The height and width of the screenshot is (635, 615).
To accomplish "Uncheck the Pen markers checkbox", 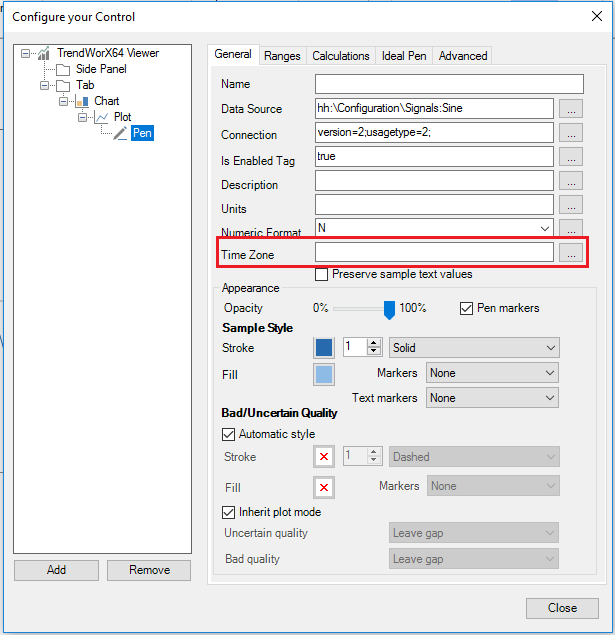I will point(466,308).
